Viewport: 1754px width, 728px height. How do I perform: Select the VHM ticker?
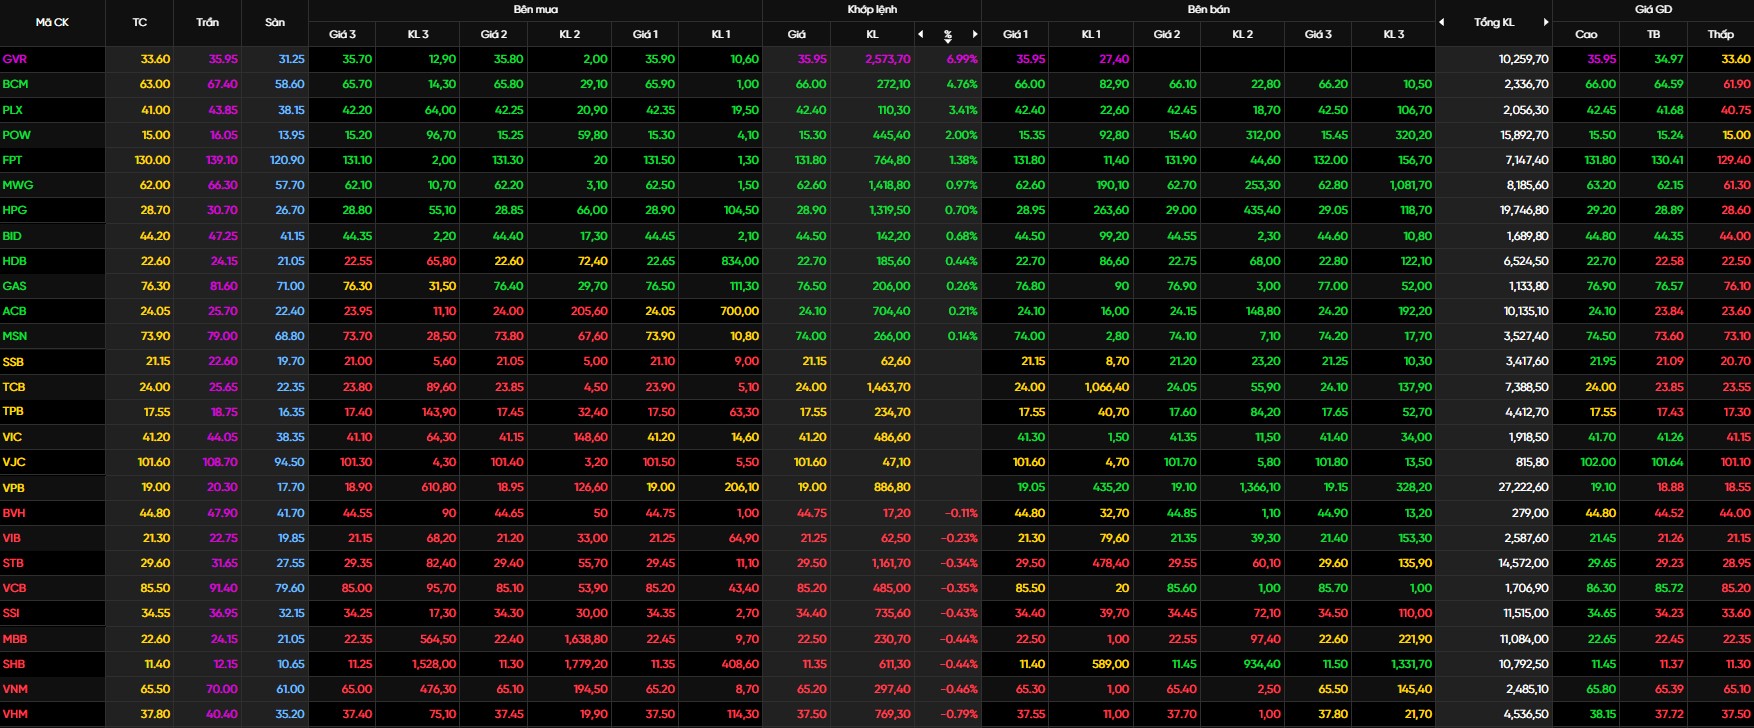click(15, 714)
